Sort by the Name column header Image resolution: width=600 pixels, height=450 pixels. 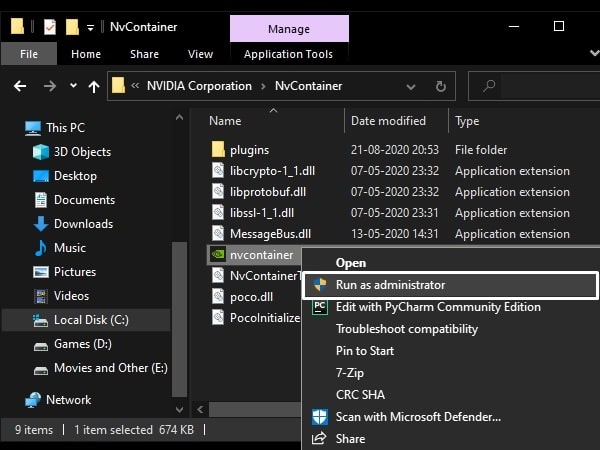tap(225, 121)
